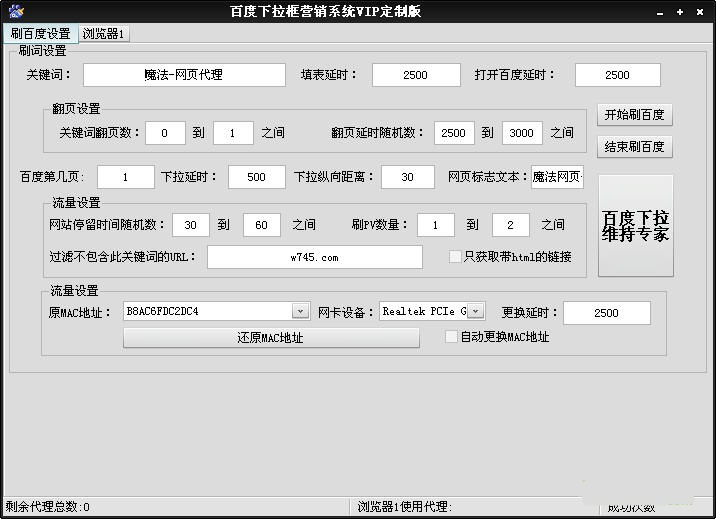Click the 百度下拉维持专家 large button
The width and height of the screenshot is (716, 519).
tap(636, 225)
